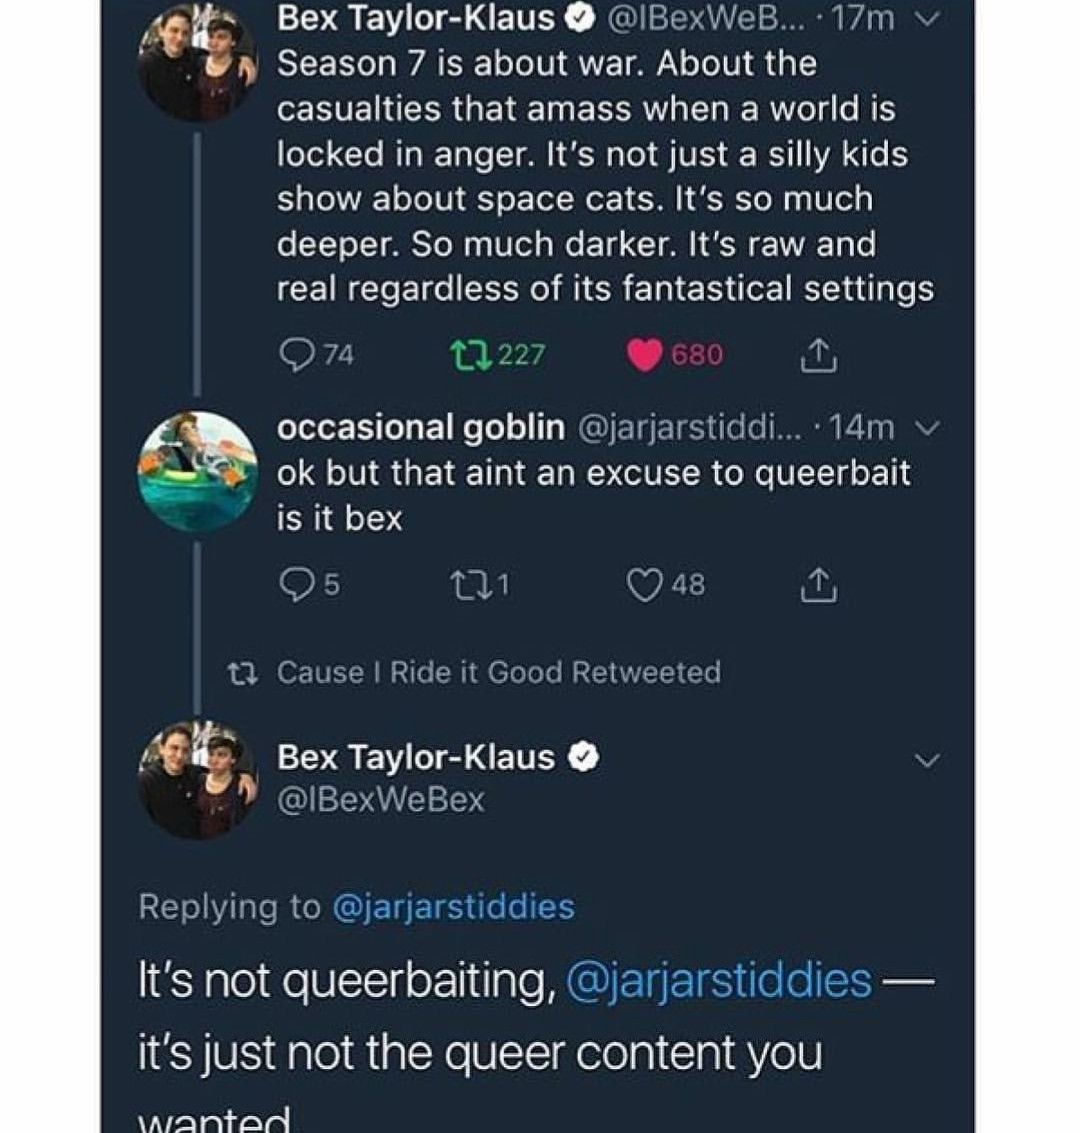Image resolution: width=1080 pixels, height=1133 pixels.
Task: Tap the @jarjarstiddies mention in tweet text
Action: coord(718,980)
